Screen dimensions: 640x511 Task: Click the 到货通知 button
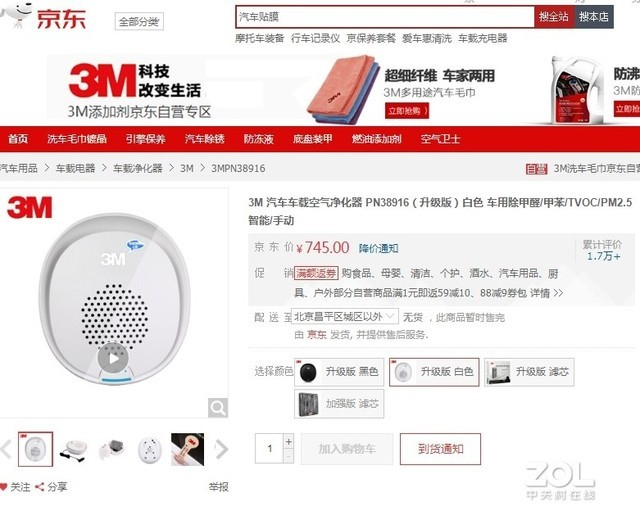click(440, 449)
